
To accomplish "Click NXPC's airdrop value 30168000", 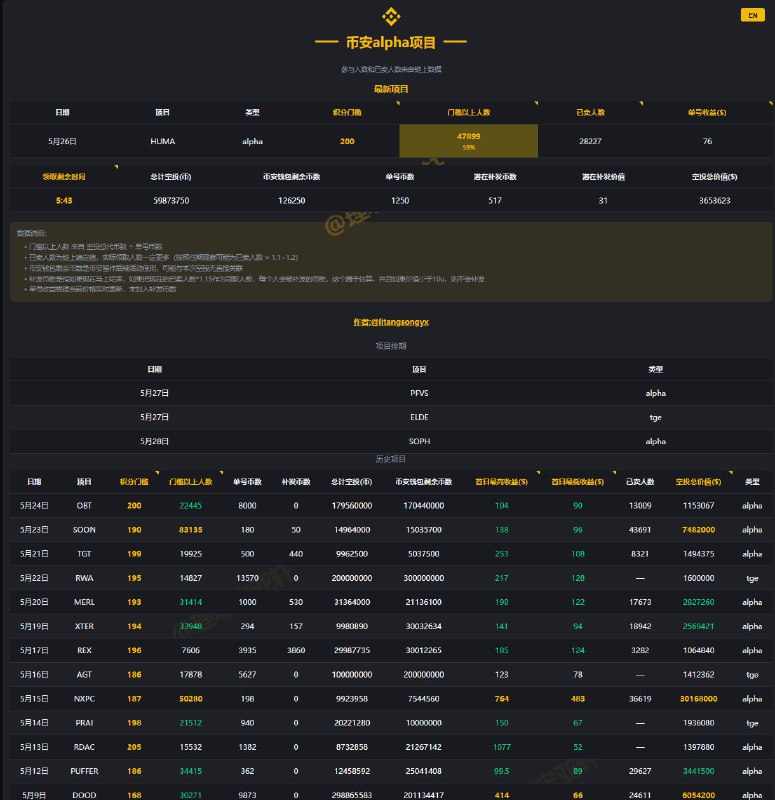I will [x=698, y=699].
